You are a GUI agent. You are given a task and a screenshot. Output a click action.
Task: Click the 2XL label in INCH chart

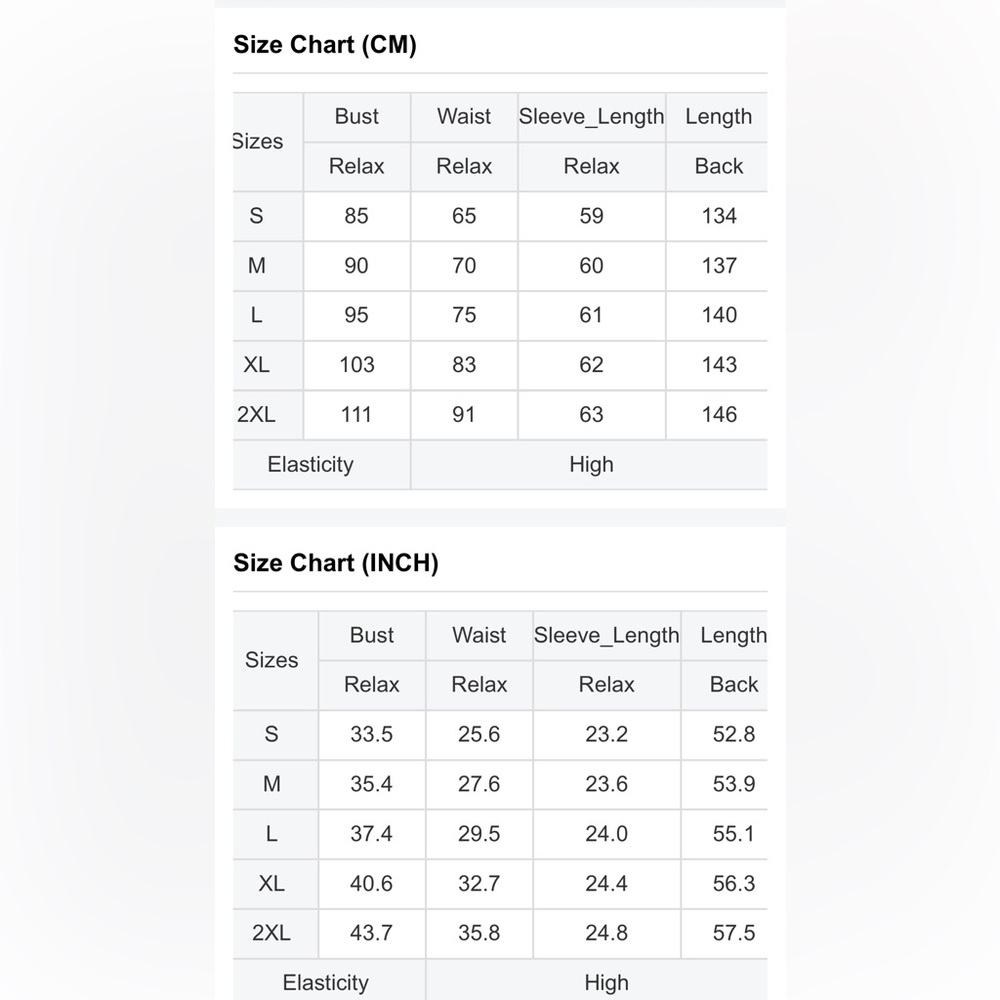[272, 933]
